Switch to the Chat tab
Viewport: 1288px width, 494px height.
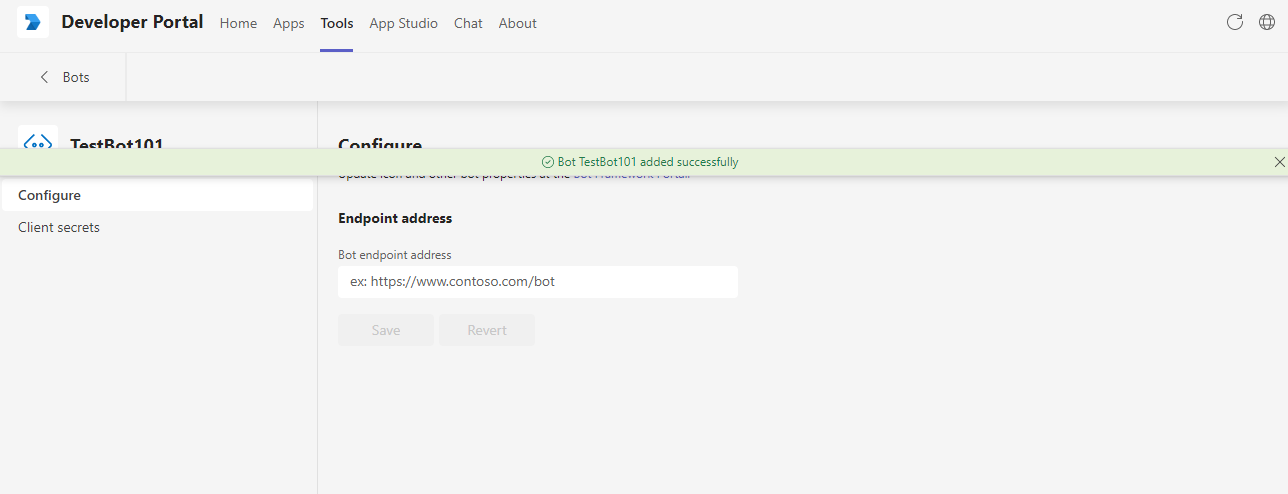coord(468,23)
